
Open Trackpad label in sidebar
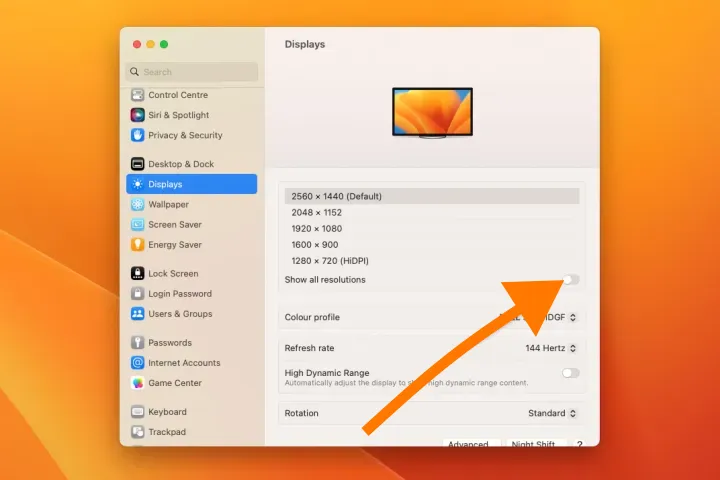pyautogui.click(x=167, y=432)
